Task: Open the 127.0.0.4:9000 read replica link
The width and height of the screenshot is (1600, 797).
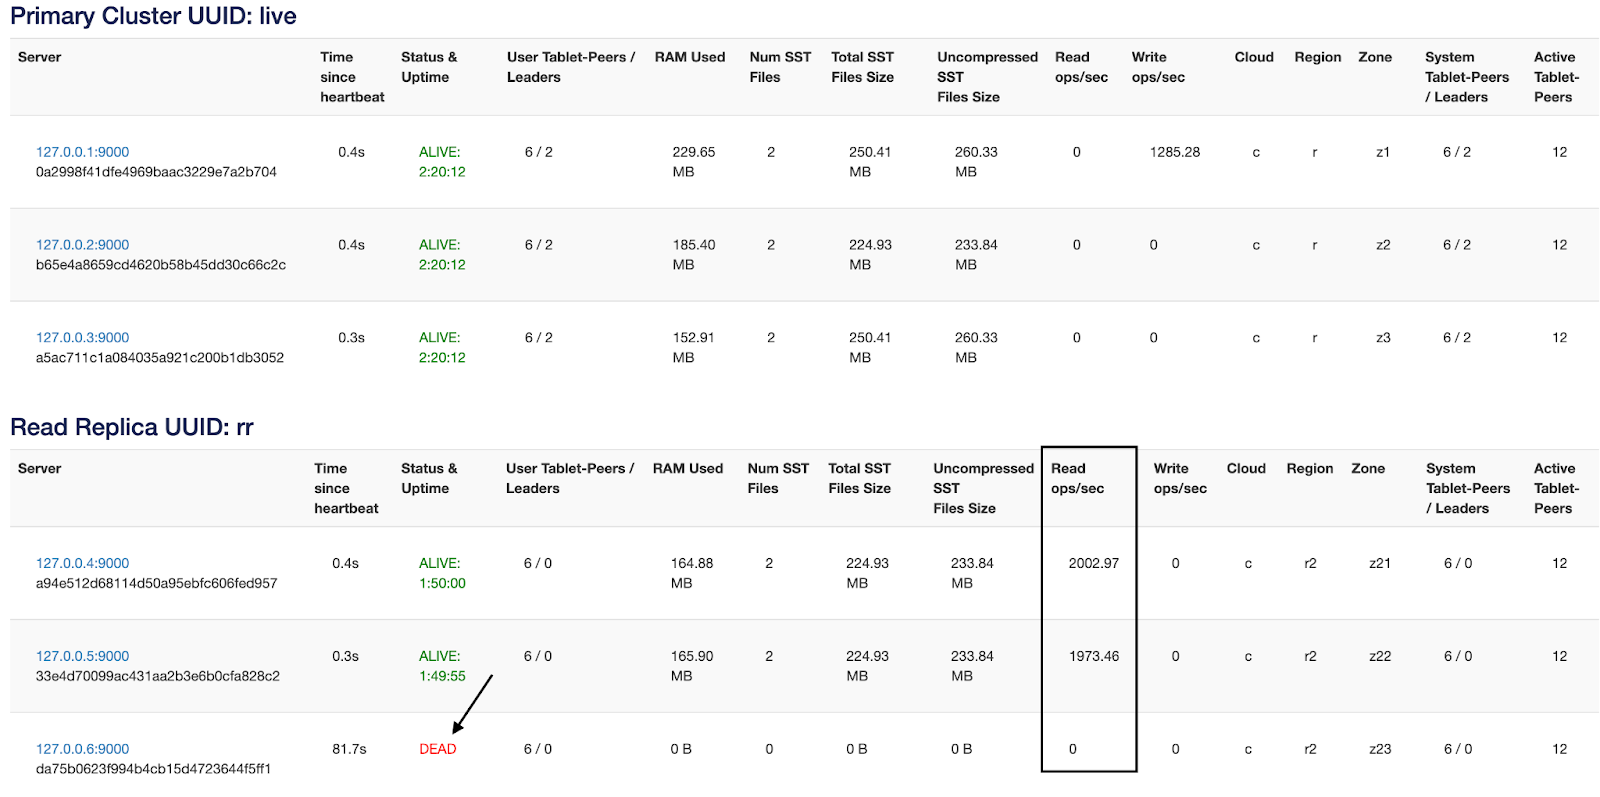Action: 82,563
